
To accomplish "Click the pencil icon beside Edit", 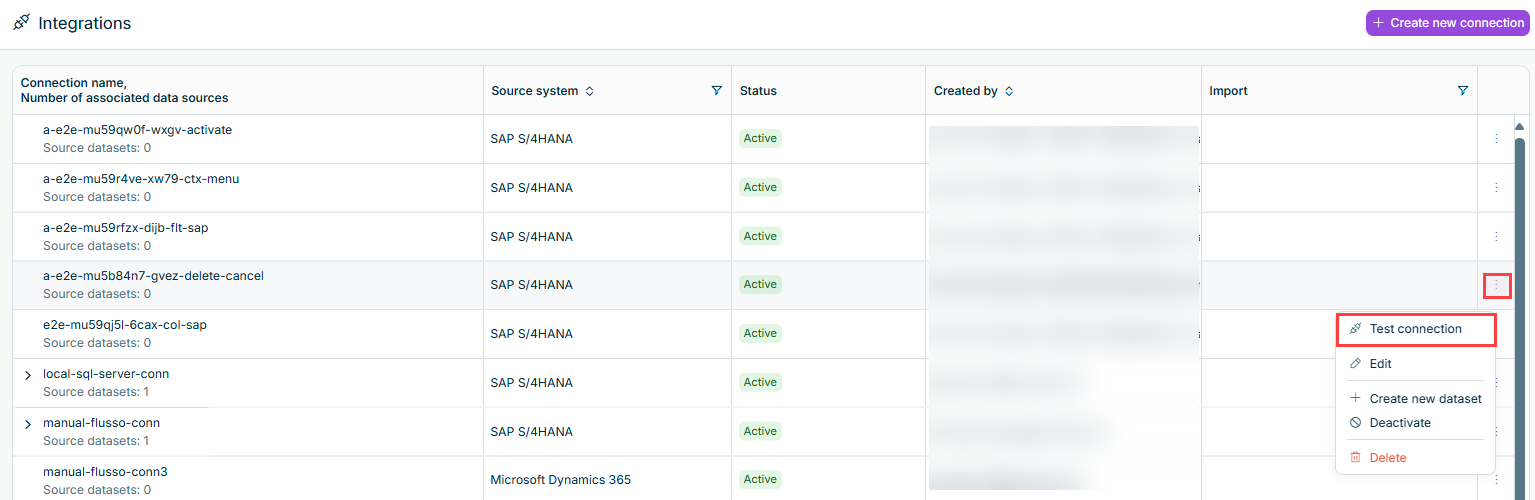I will tap(1355, 364).
